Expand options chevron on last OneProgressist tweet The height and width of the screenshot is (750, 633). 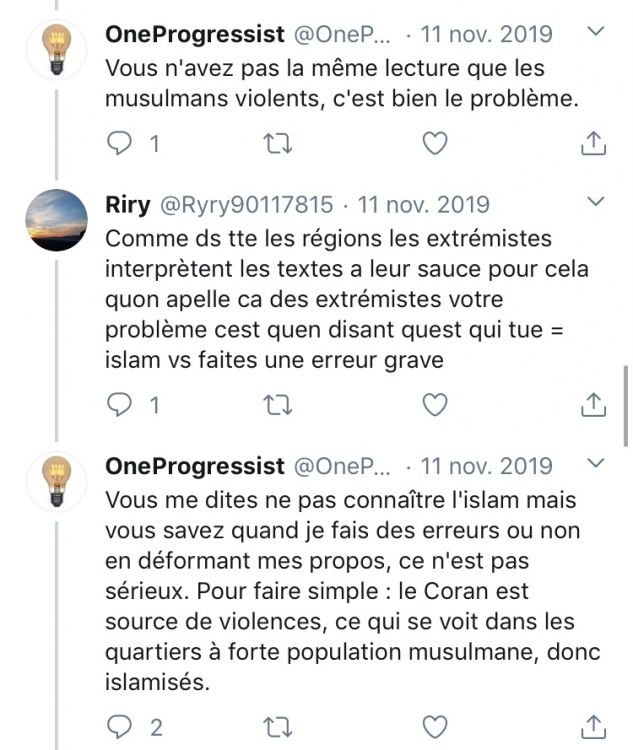[594, 463]
